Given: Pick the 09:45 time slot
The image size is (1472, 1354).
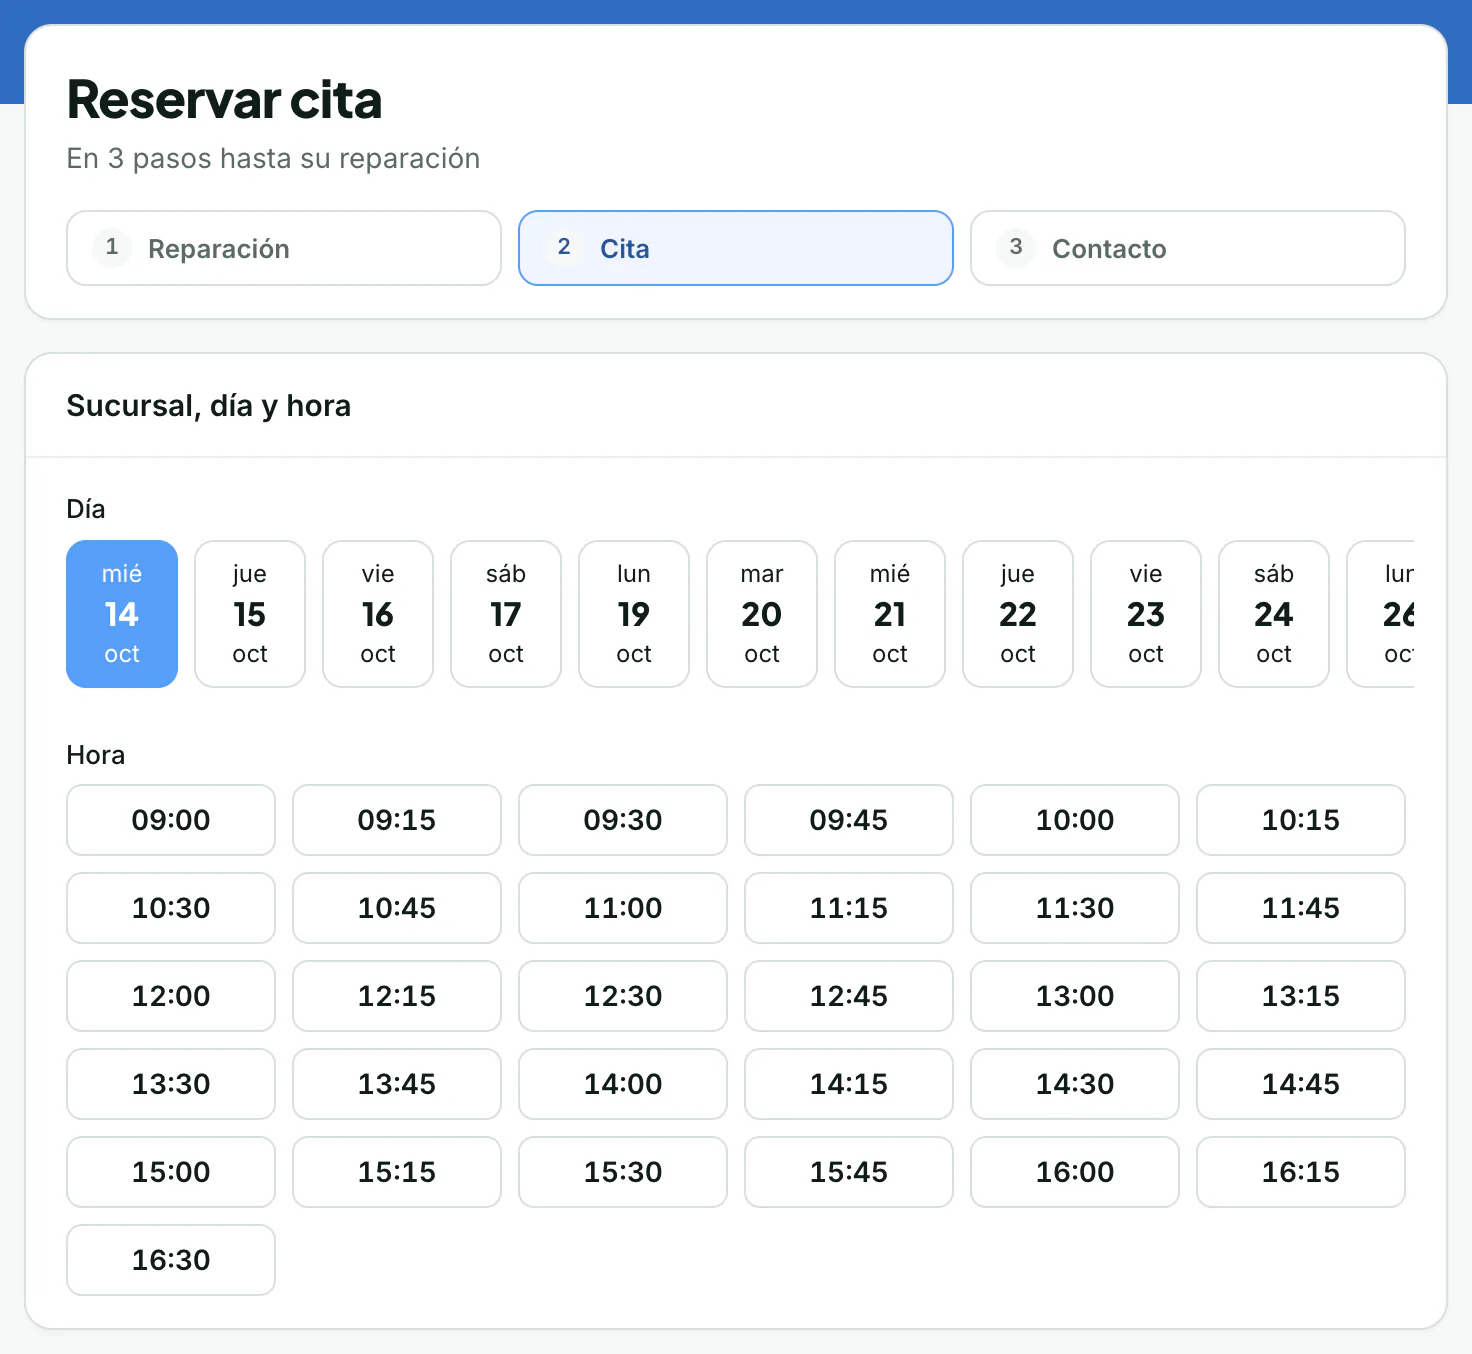Looking at the screenshot, I should tap(849, 820).
